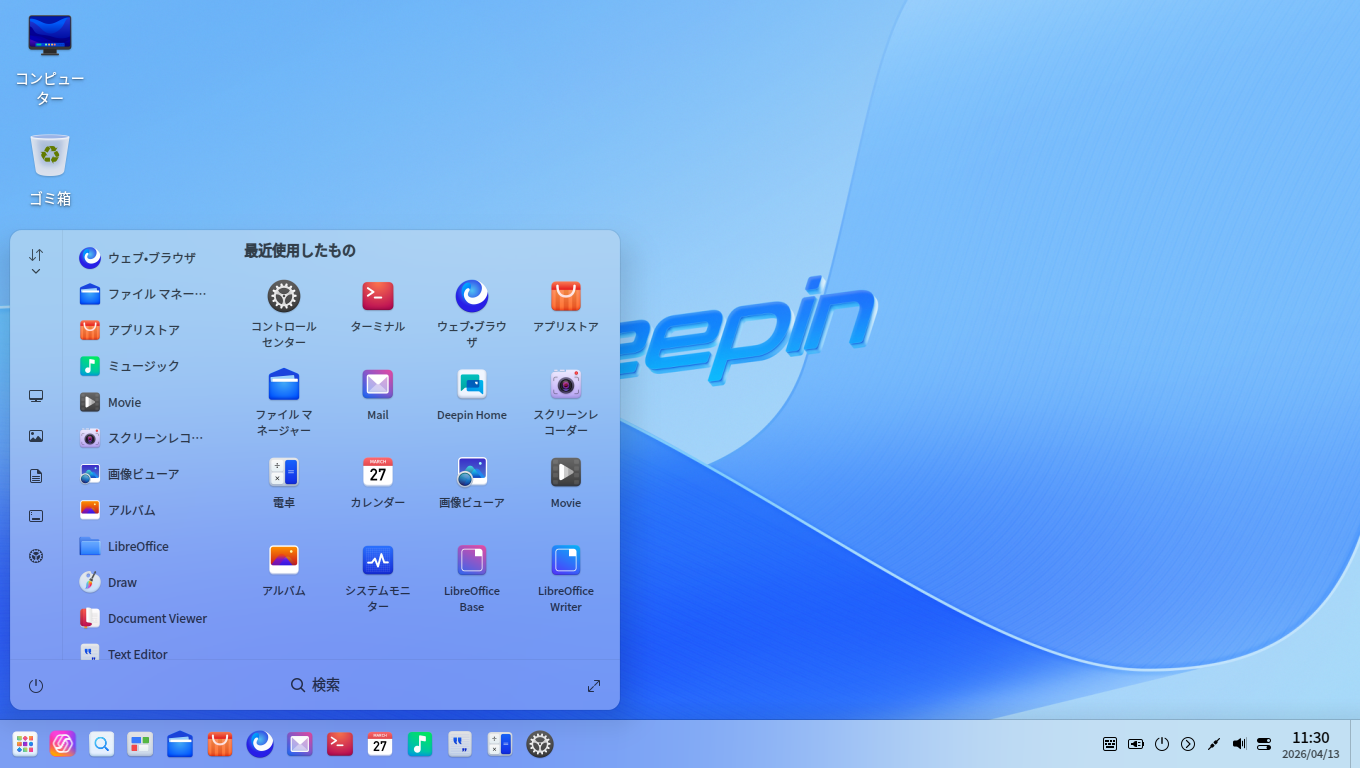1360x768 pixels.
Task: Launch the Terminal from recently used
Action: tap(377, 296)
